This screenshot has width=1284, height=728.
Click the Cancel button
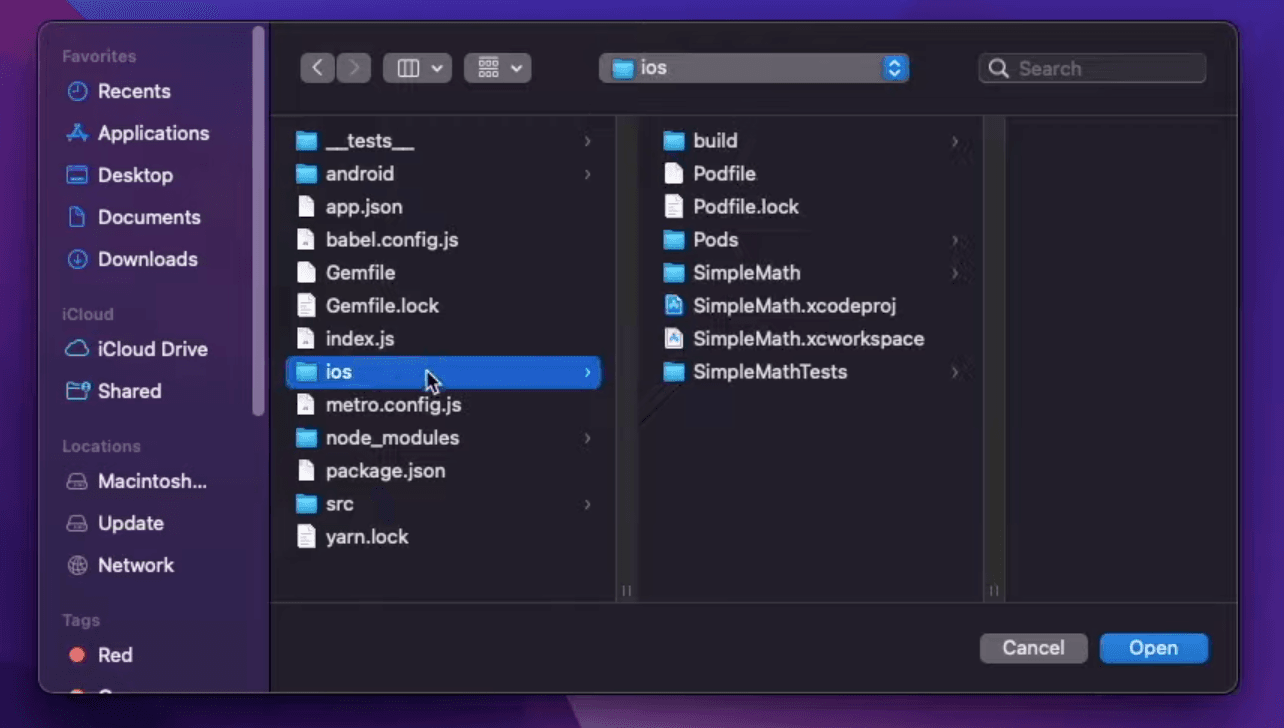[1033, 648]
